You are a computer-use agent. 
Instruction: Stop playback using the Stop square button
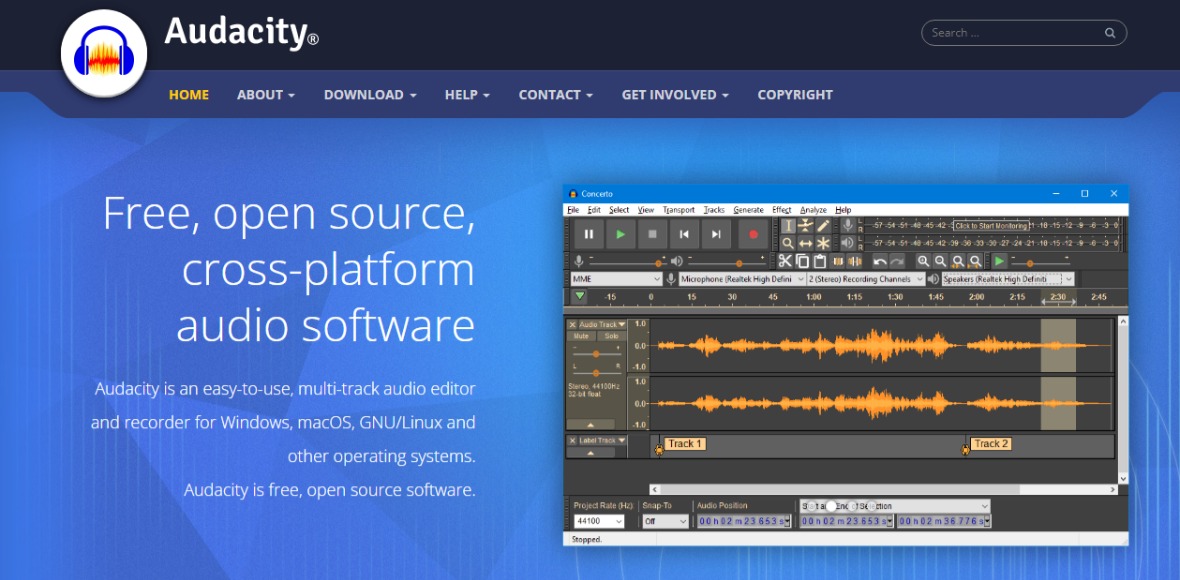652,234
